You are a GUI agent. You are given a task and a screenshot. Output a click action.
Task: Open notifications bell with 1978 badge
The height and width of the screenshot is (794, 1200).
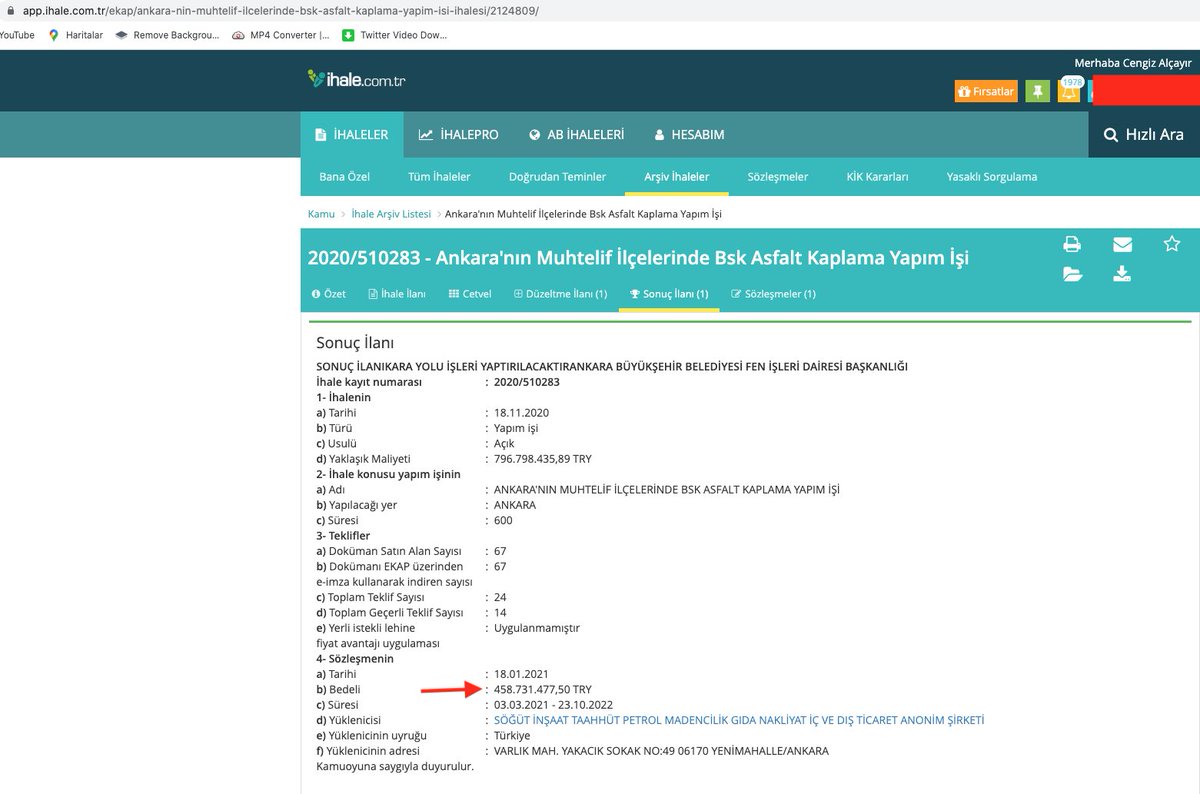pyautogui.click(x=1070, y=91)
